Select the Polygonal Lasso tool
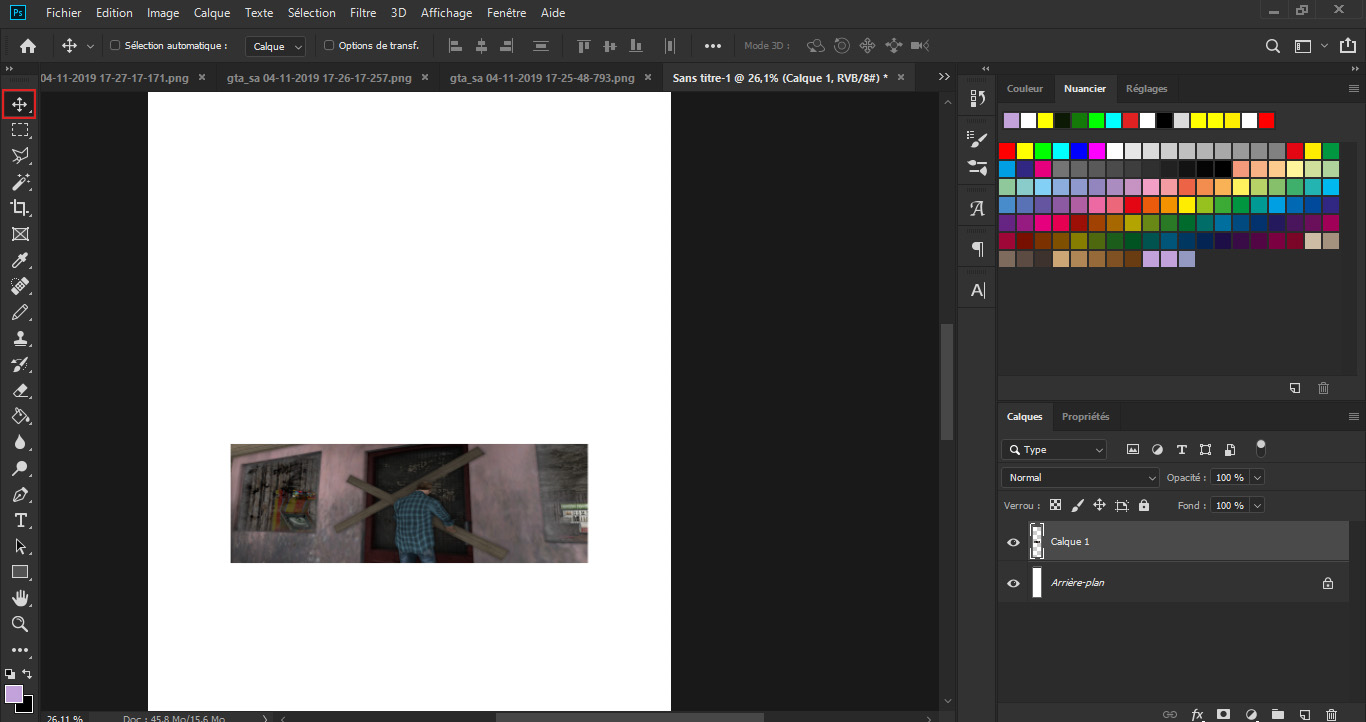Image resolution: width=1366 pixels, height=722 pixels. (19, 156)
